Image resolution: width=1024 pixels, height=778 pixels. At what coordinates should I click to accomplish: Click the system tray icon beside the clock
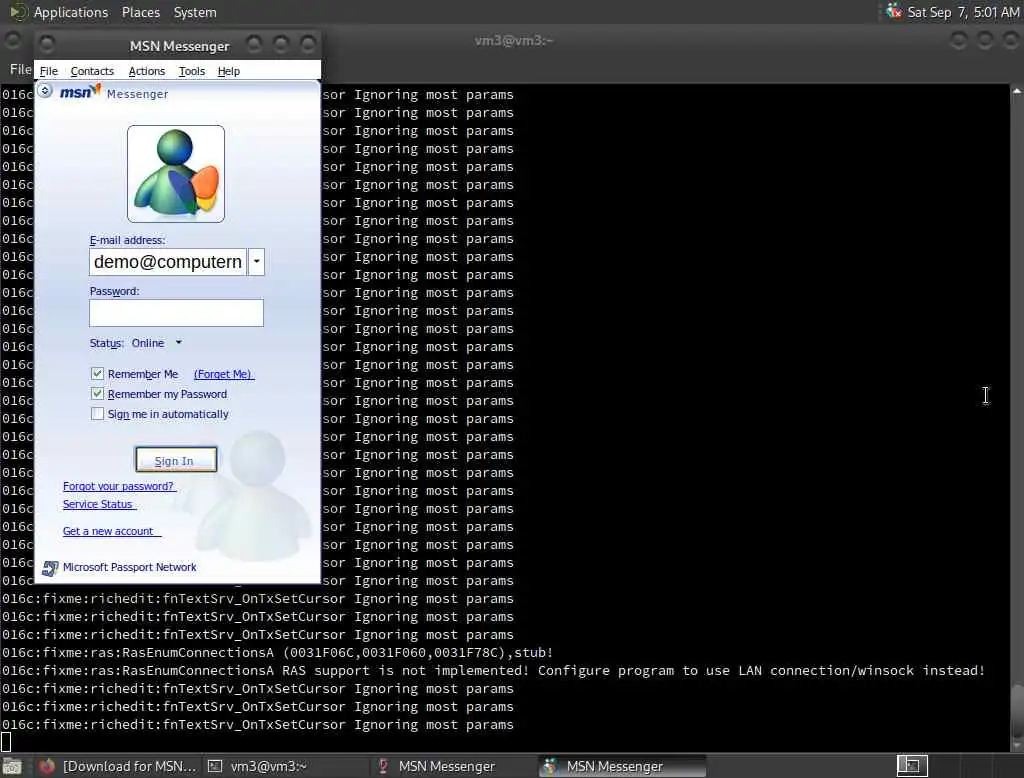893,11
